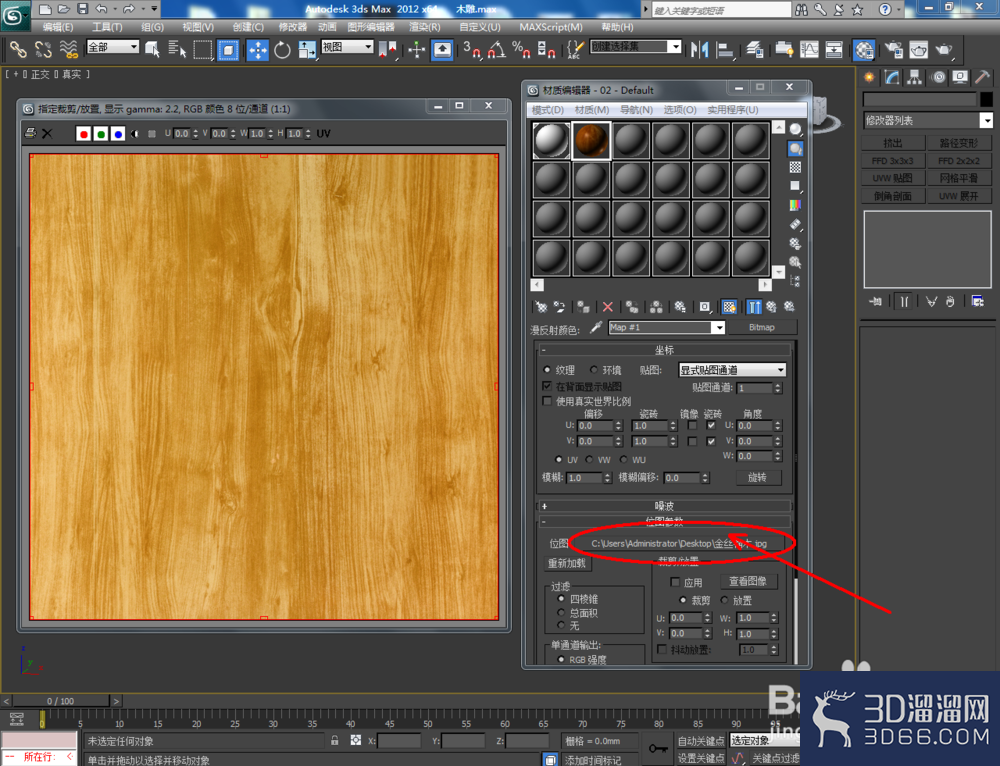Open the 渲染(R) menu
This screenshot has width=1000, height=766.
[x=425, y=27]
